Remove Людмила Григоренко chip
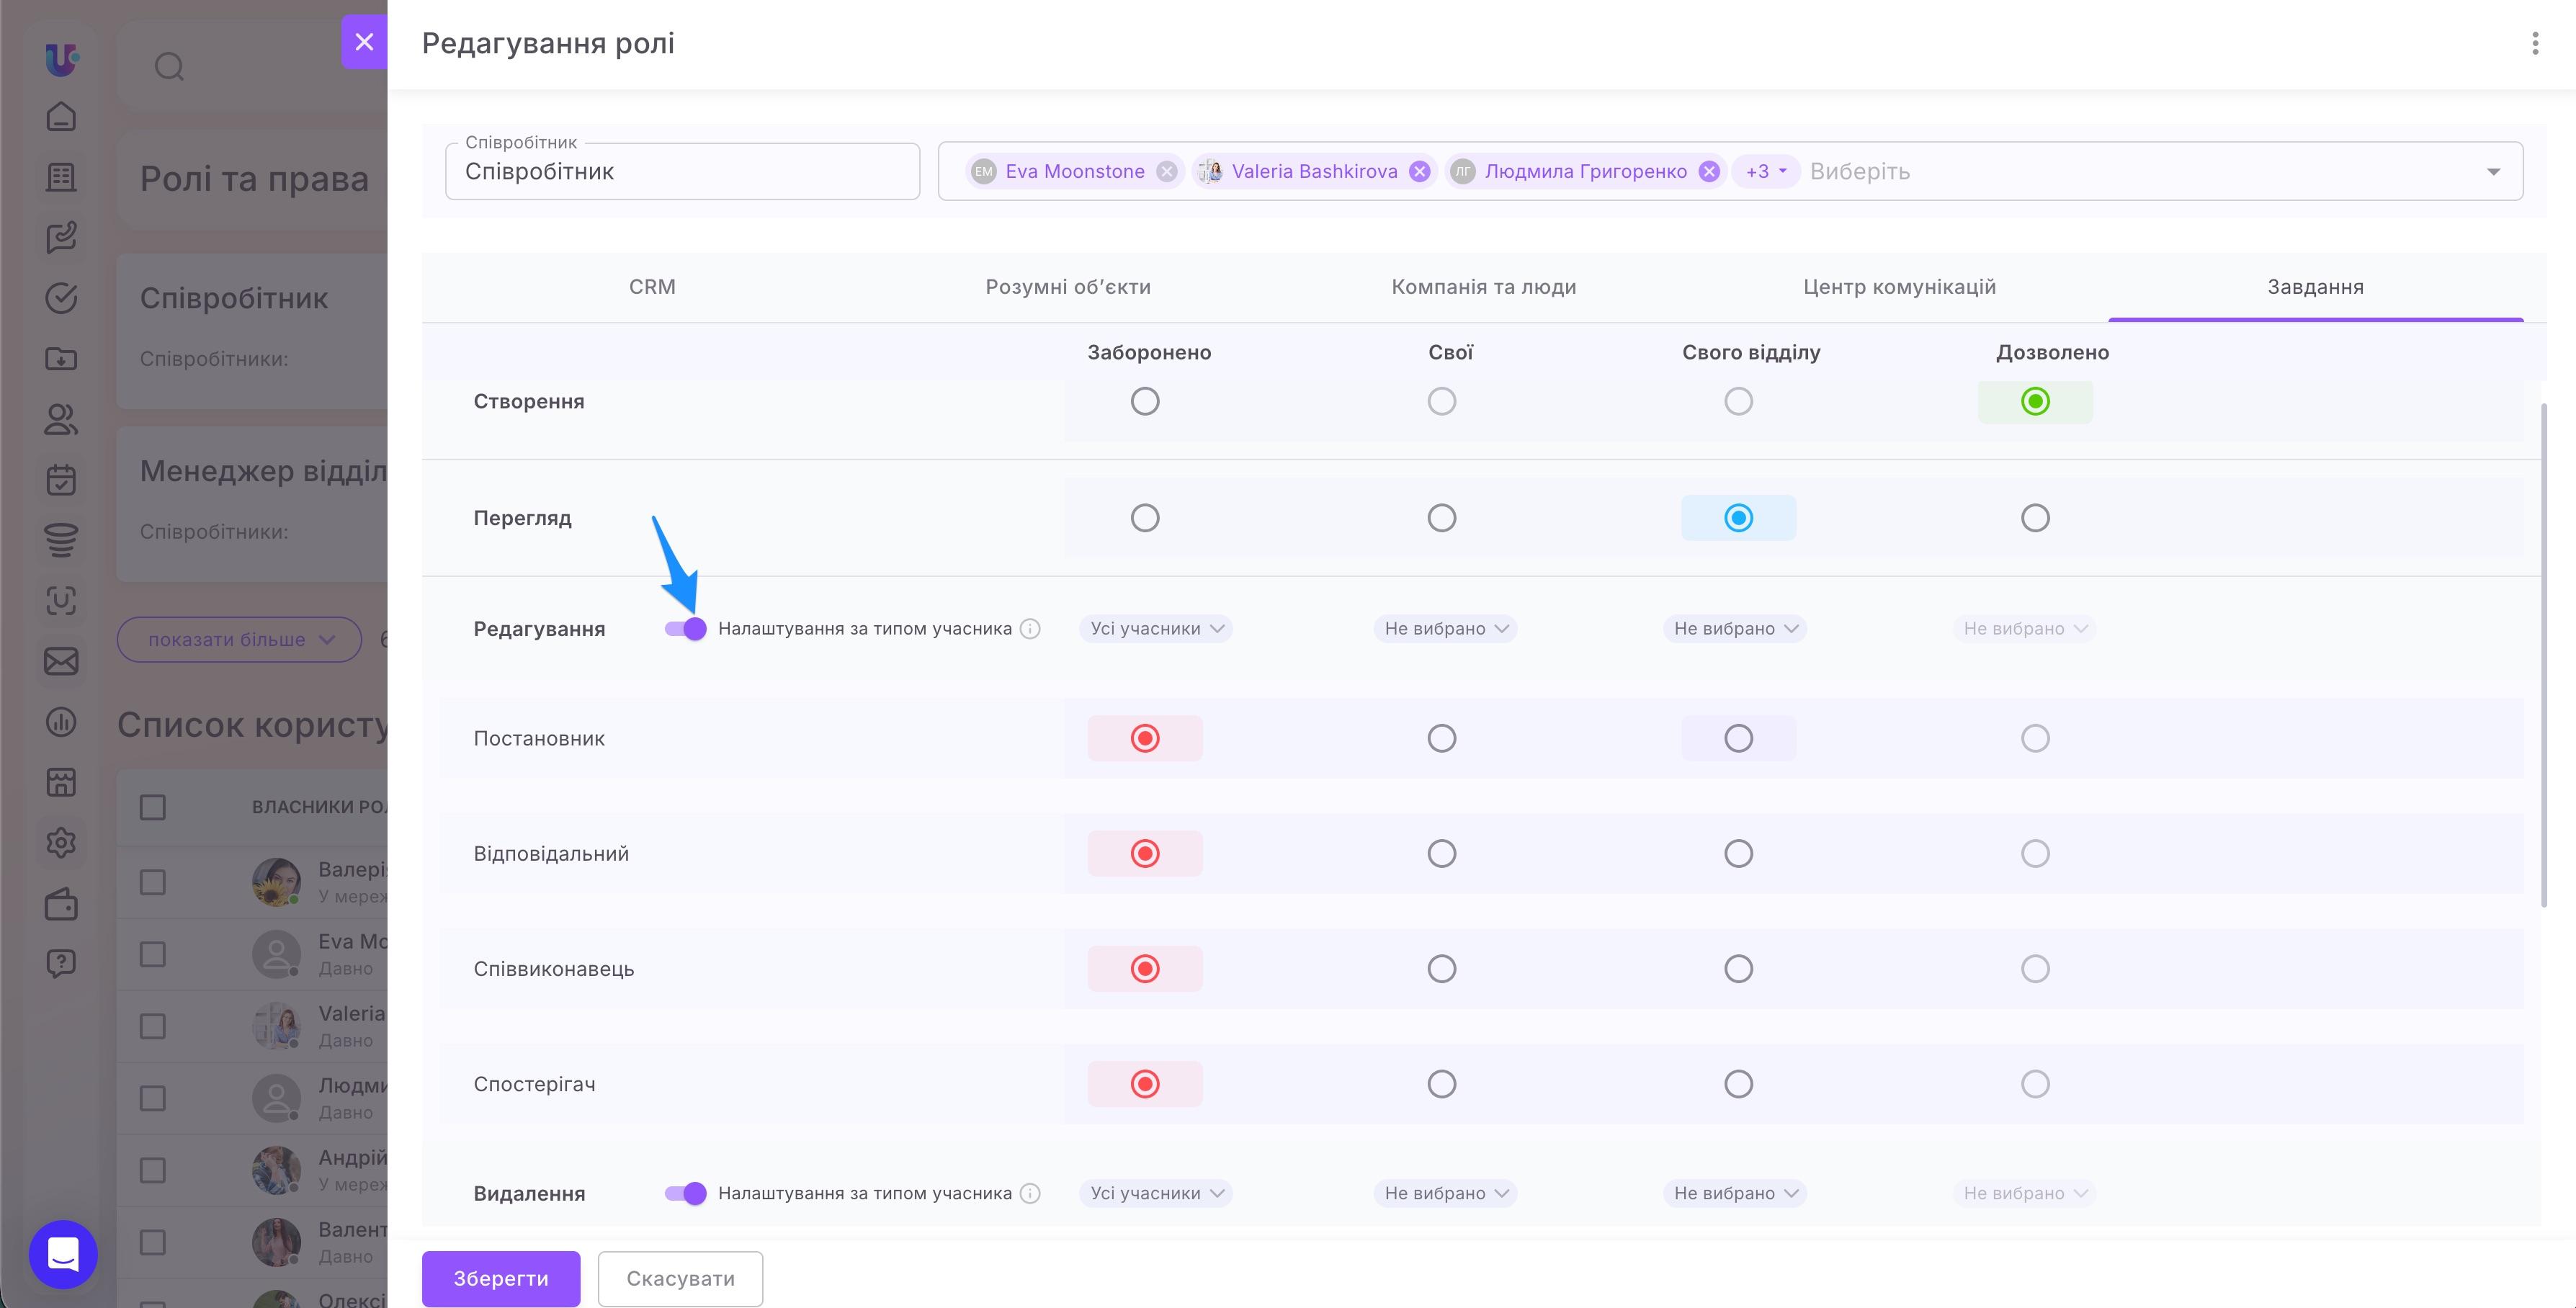 tap(1709, 172)
